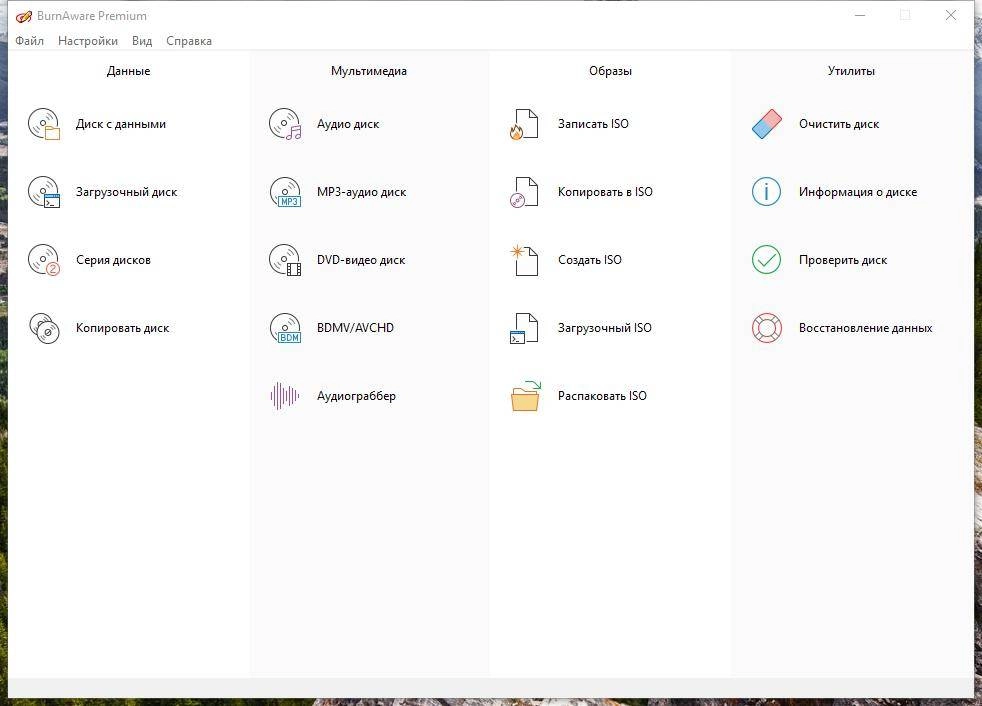This screenshot has height=706, width=982.
Task: Launch 'Копировать диск' text link
Action: coord(123,328)
